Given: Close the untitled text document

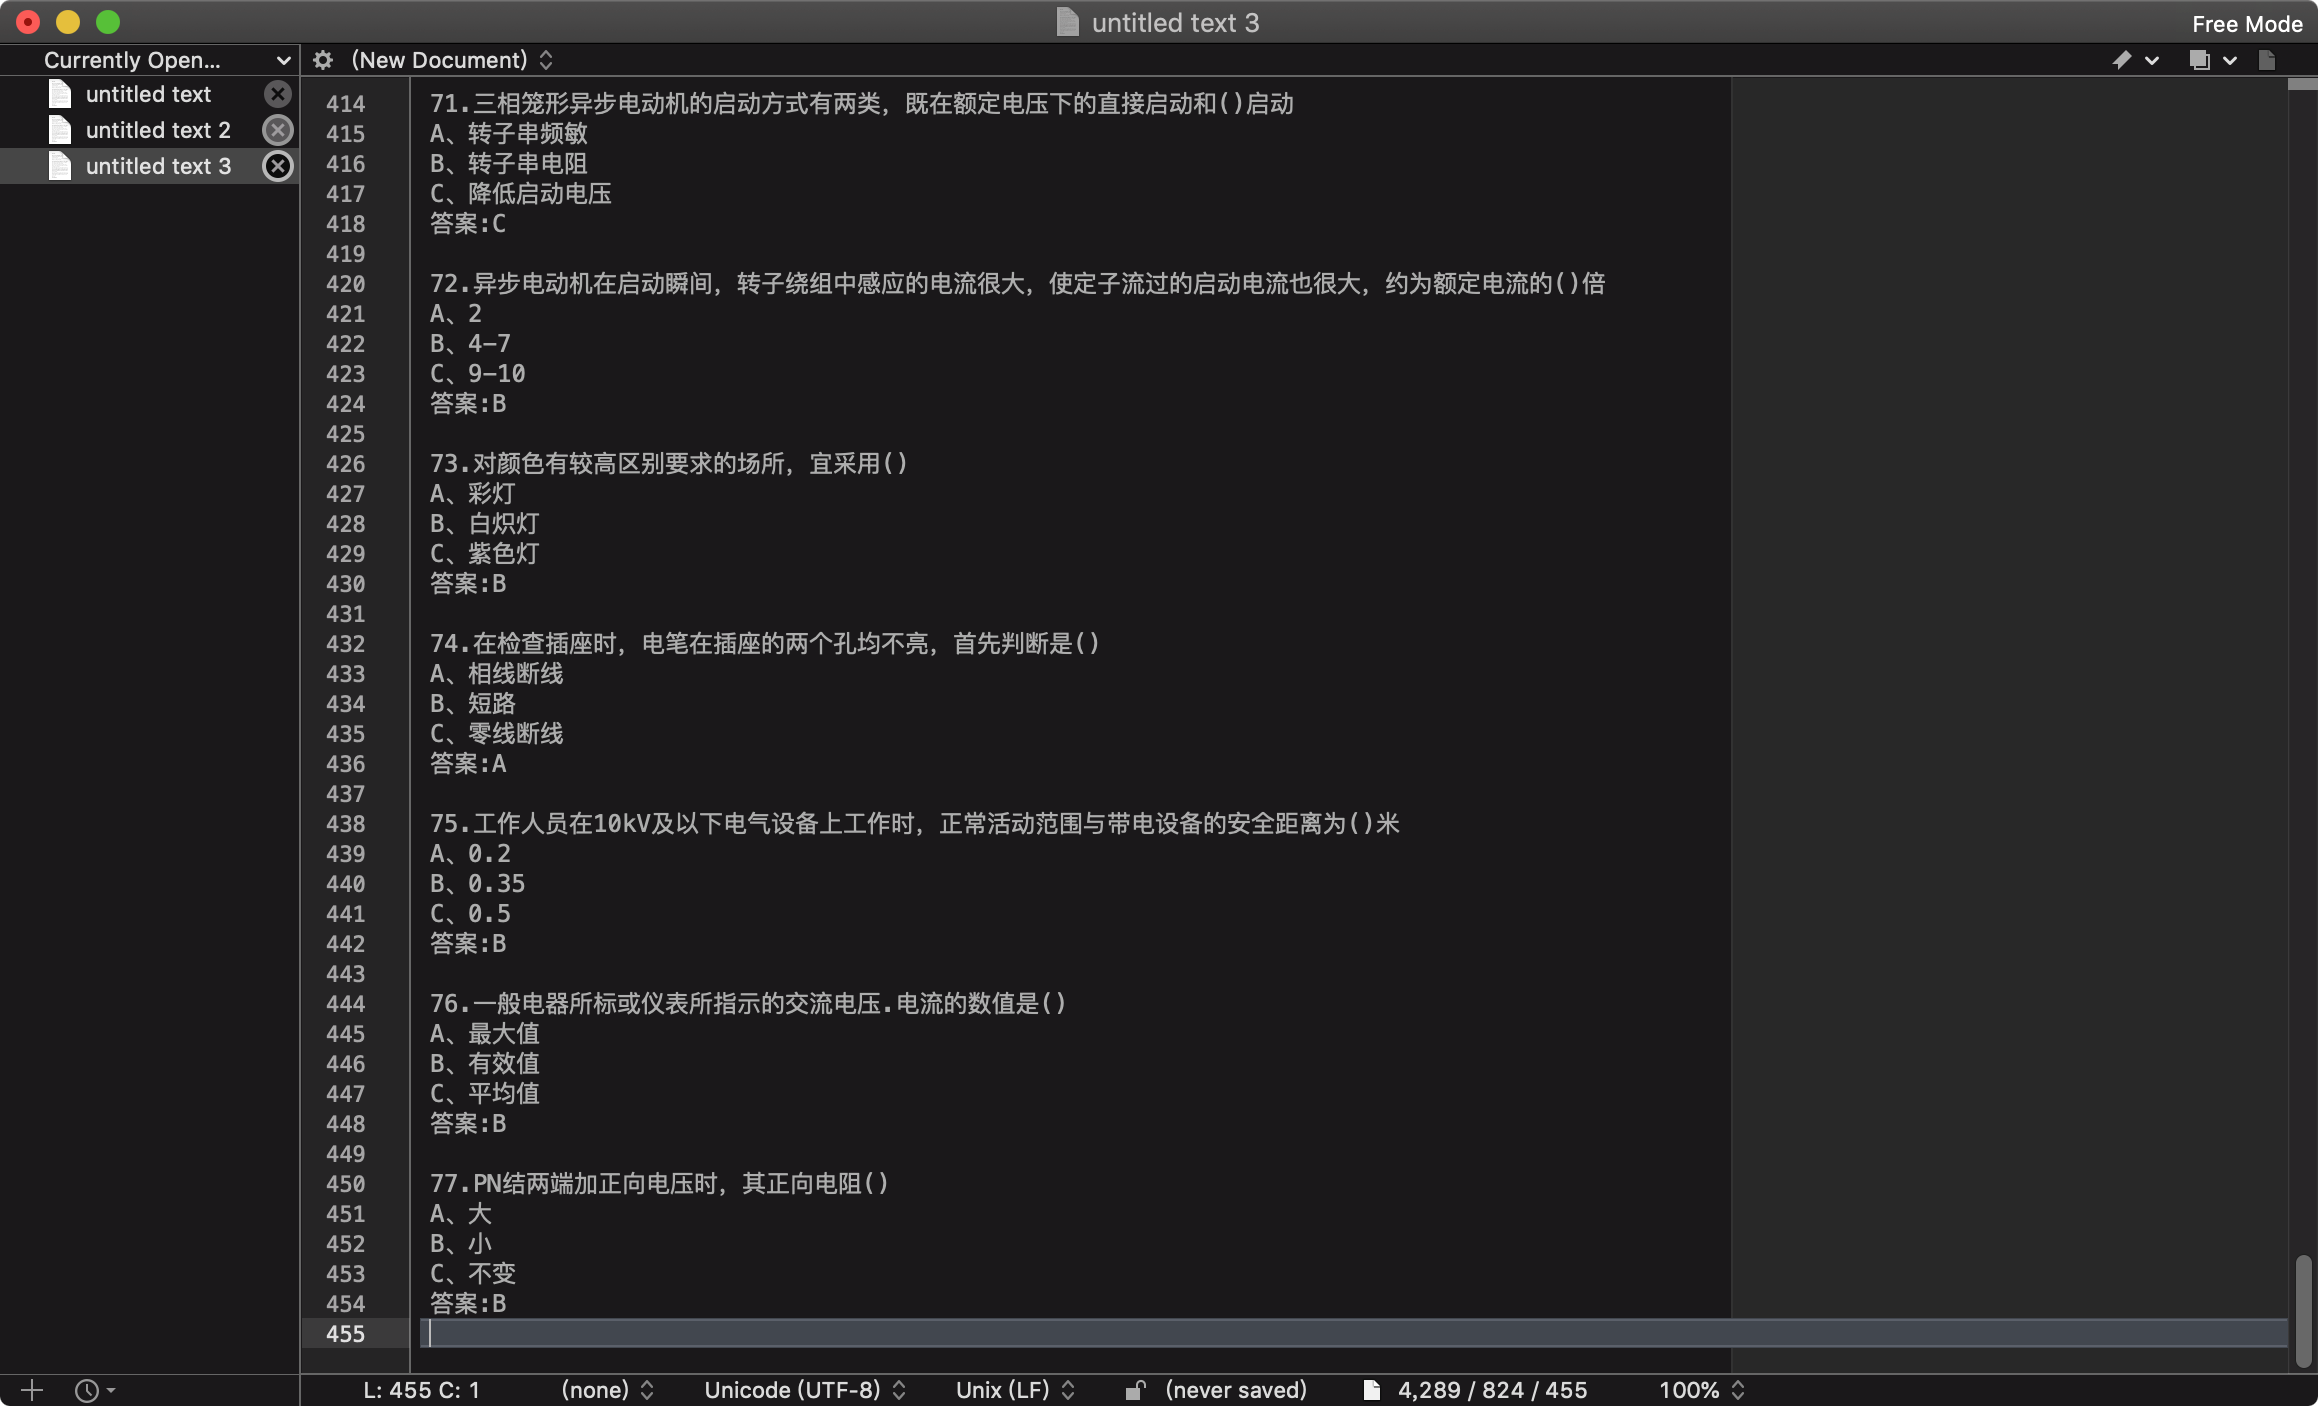Looking at the screenshot, I should 277,94.
